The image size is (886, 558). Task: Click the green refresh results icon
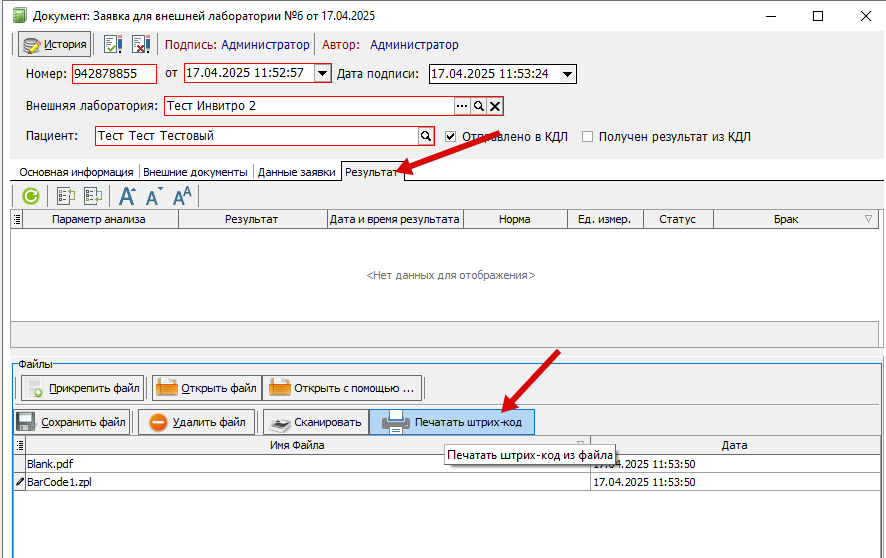[x=30, y=196]
